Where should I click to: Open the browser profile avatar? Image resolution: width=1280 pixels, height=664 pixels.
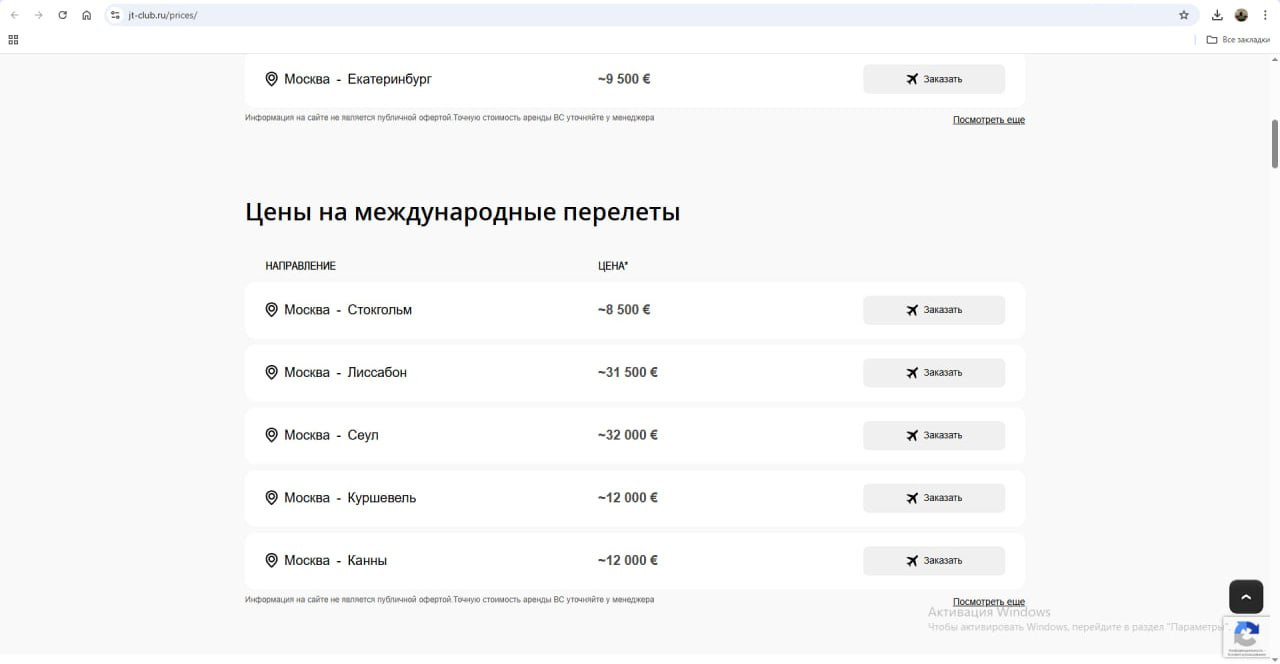tap(1241, 15)
